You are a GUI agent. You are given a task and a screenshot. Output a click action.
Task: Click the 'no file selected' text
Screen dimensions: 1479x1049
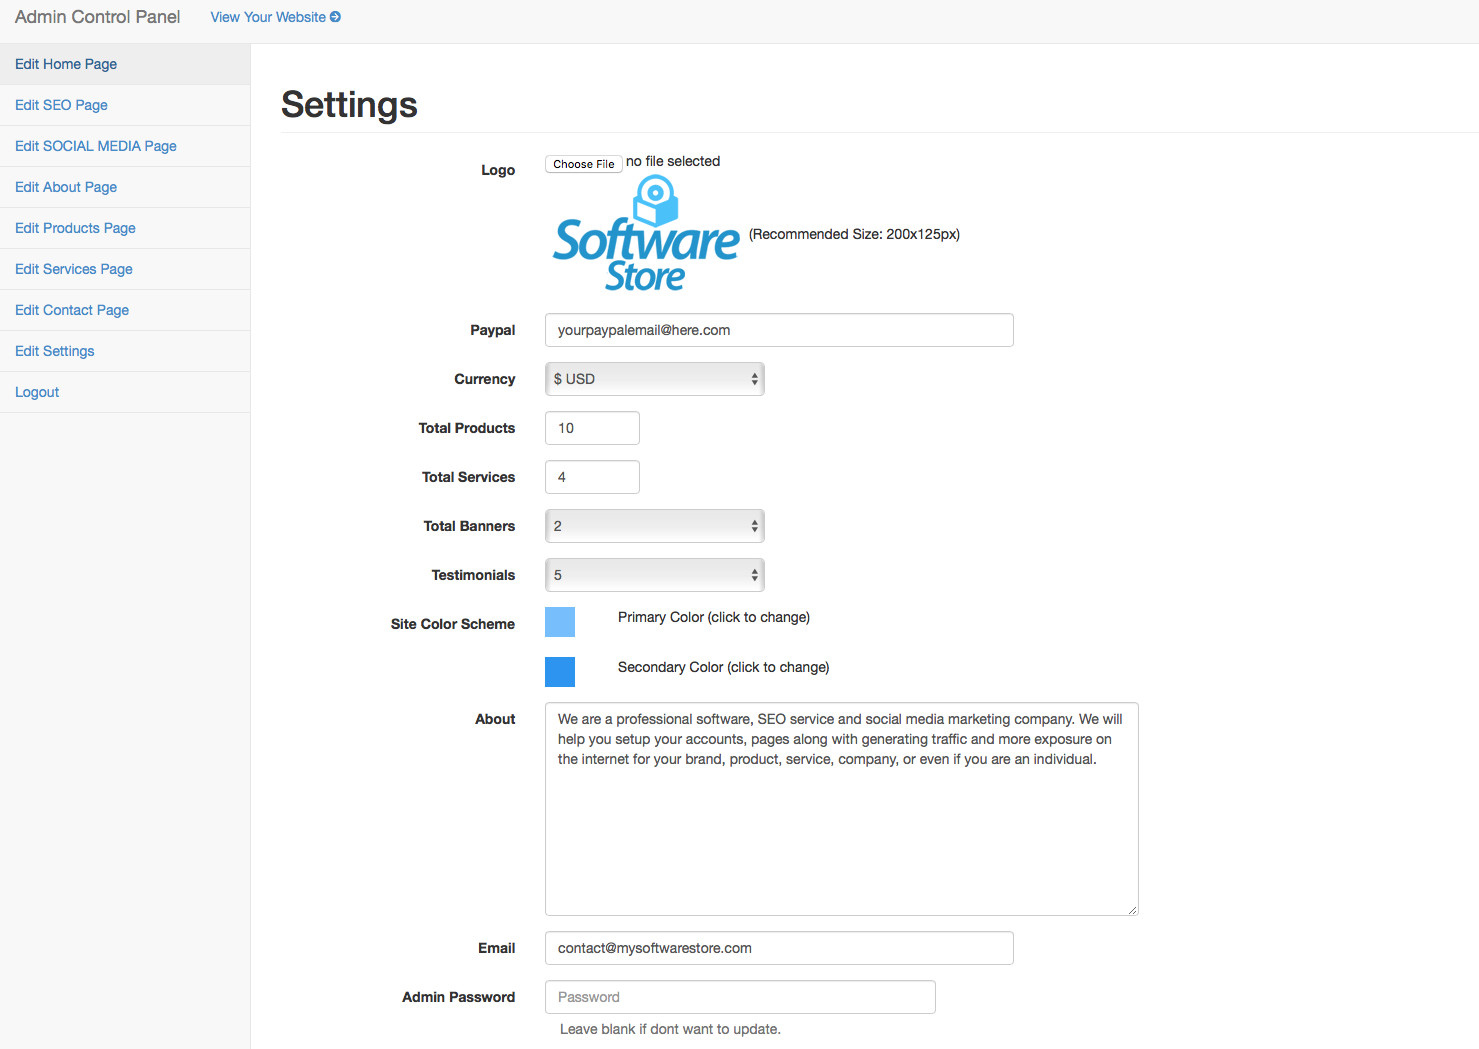[x=673, y=161]
